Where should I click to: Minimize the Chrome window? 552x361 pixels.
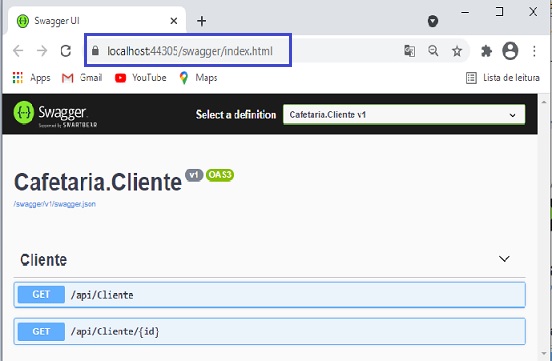pos(465,12)
